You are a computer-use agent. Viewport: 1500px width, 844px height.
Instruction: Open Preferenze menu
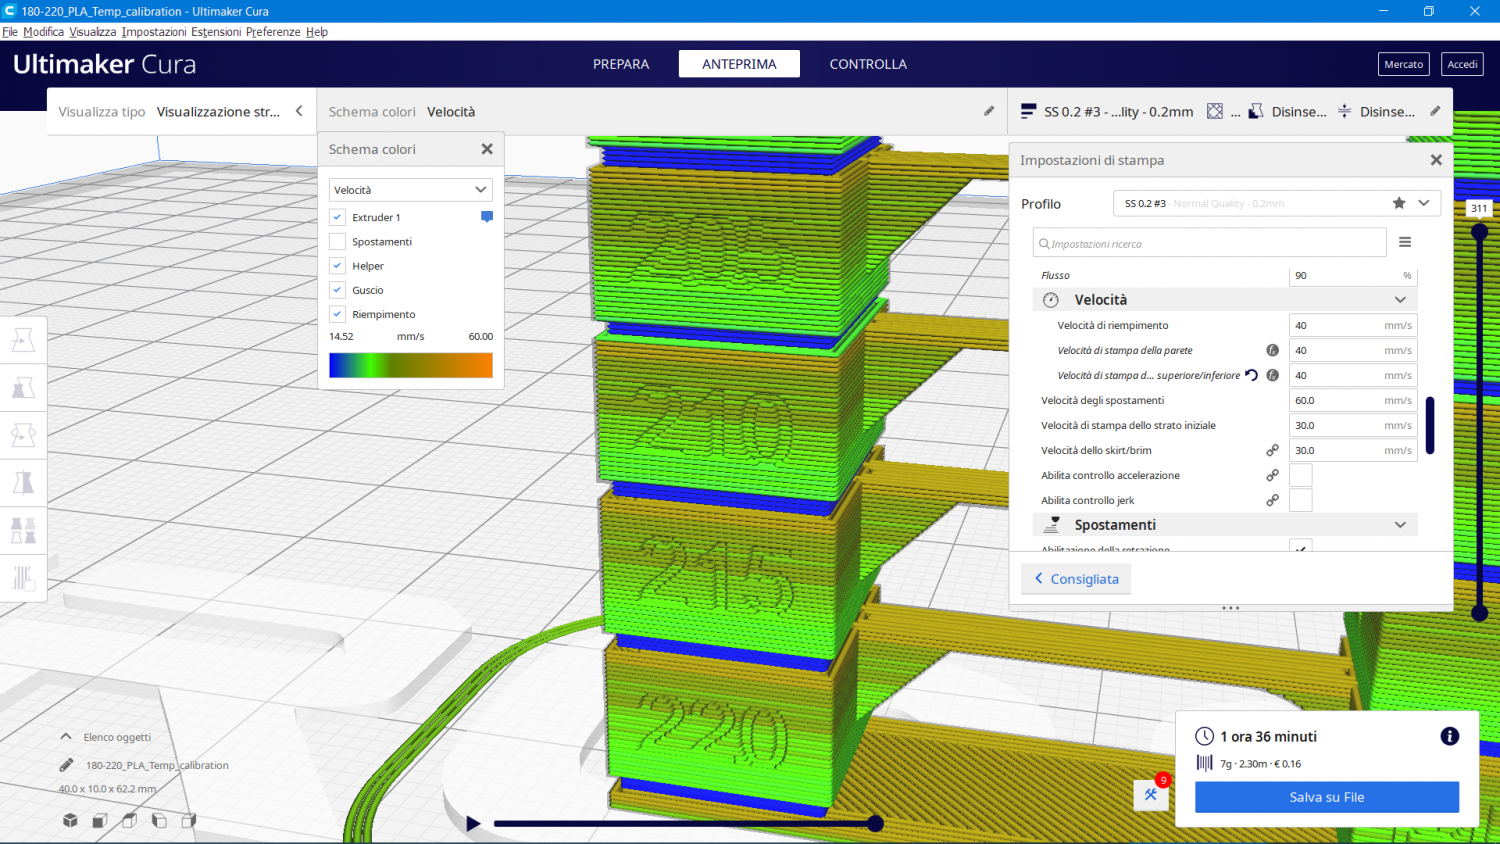point(273,32)
